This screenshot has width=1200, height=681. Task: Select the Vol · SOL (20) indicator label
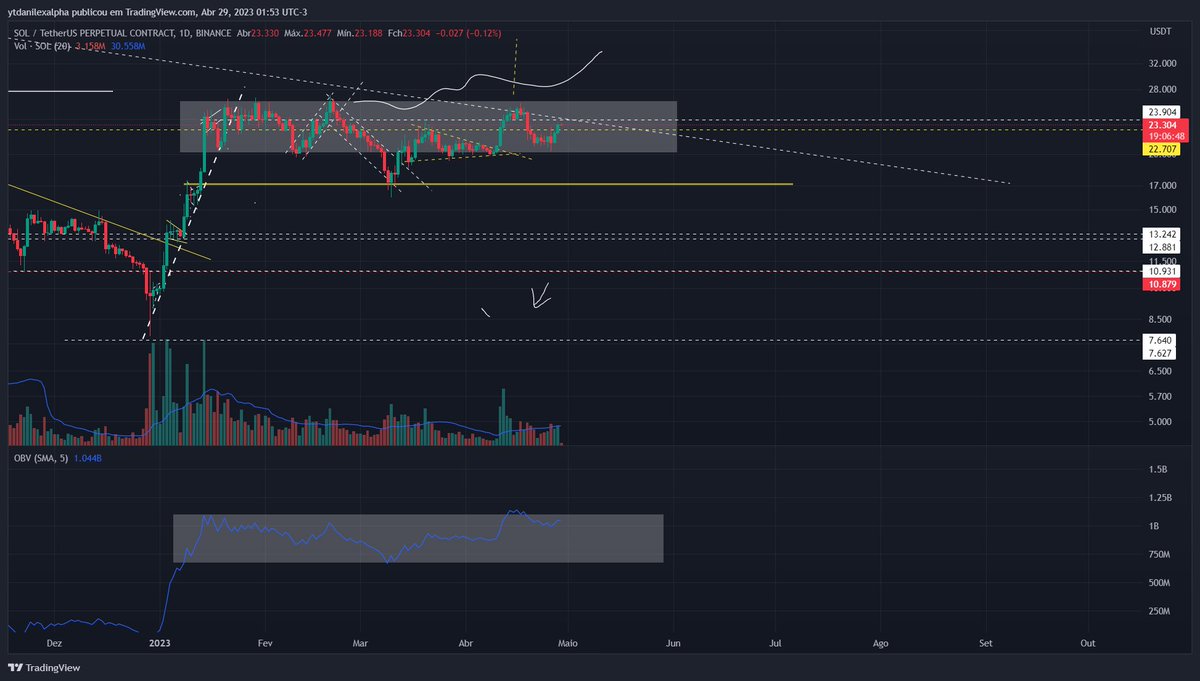[40, 46]
